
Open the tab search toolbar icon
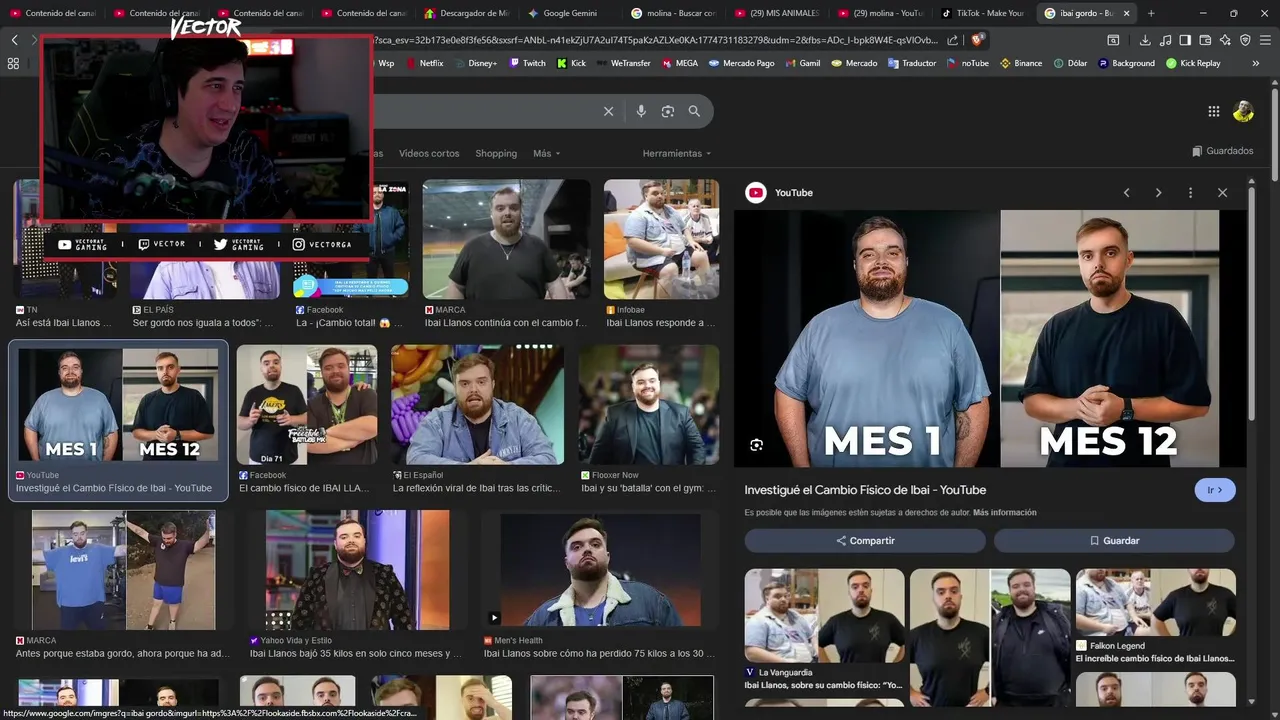1113,40
